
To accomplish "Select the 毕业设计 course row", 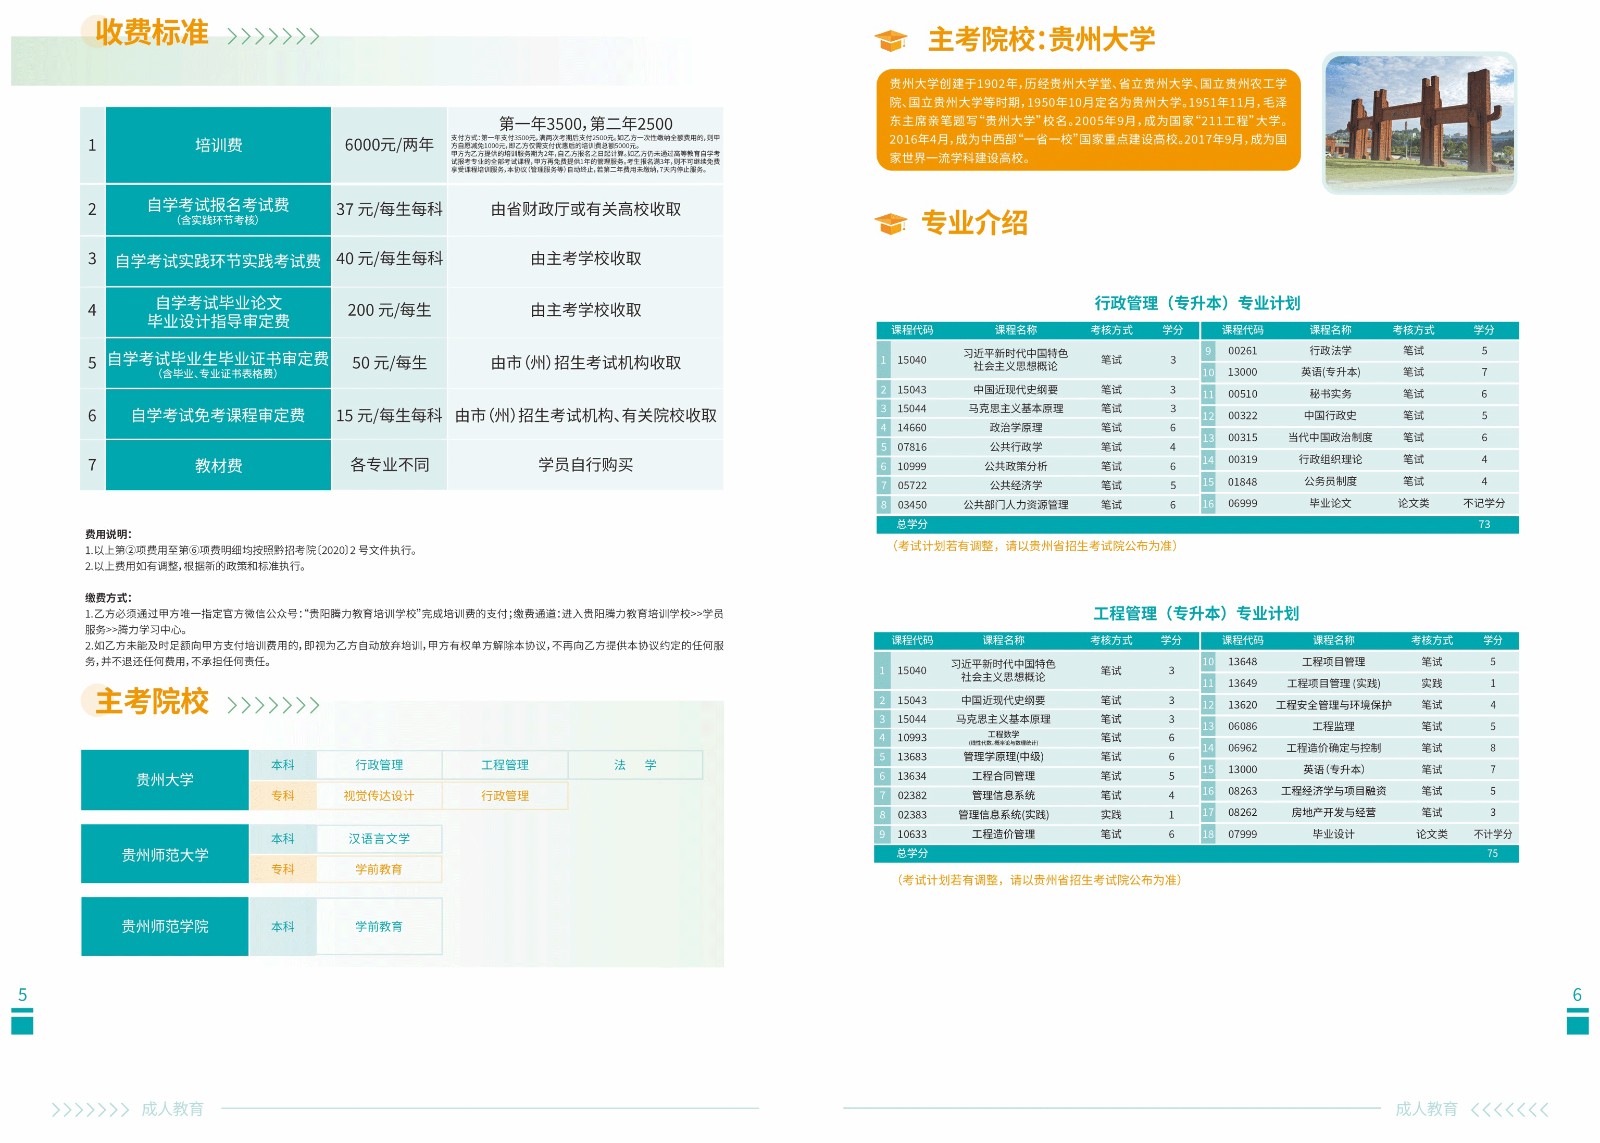I will pyautogui.click(x=1359, y=834).
